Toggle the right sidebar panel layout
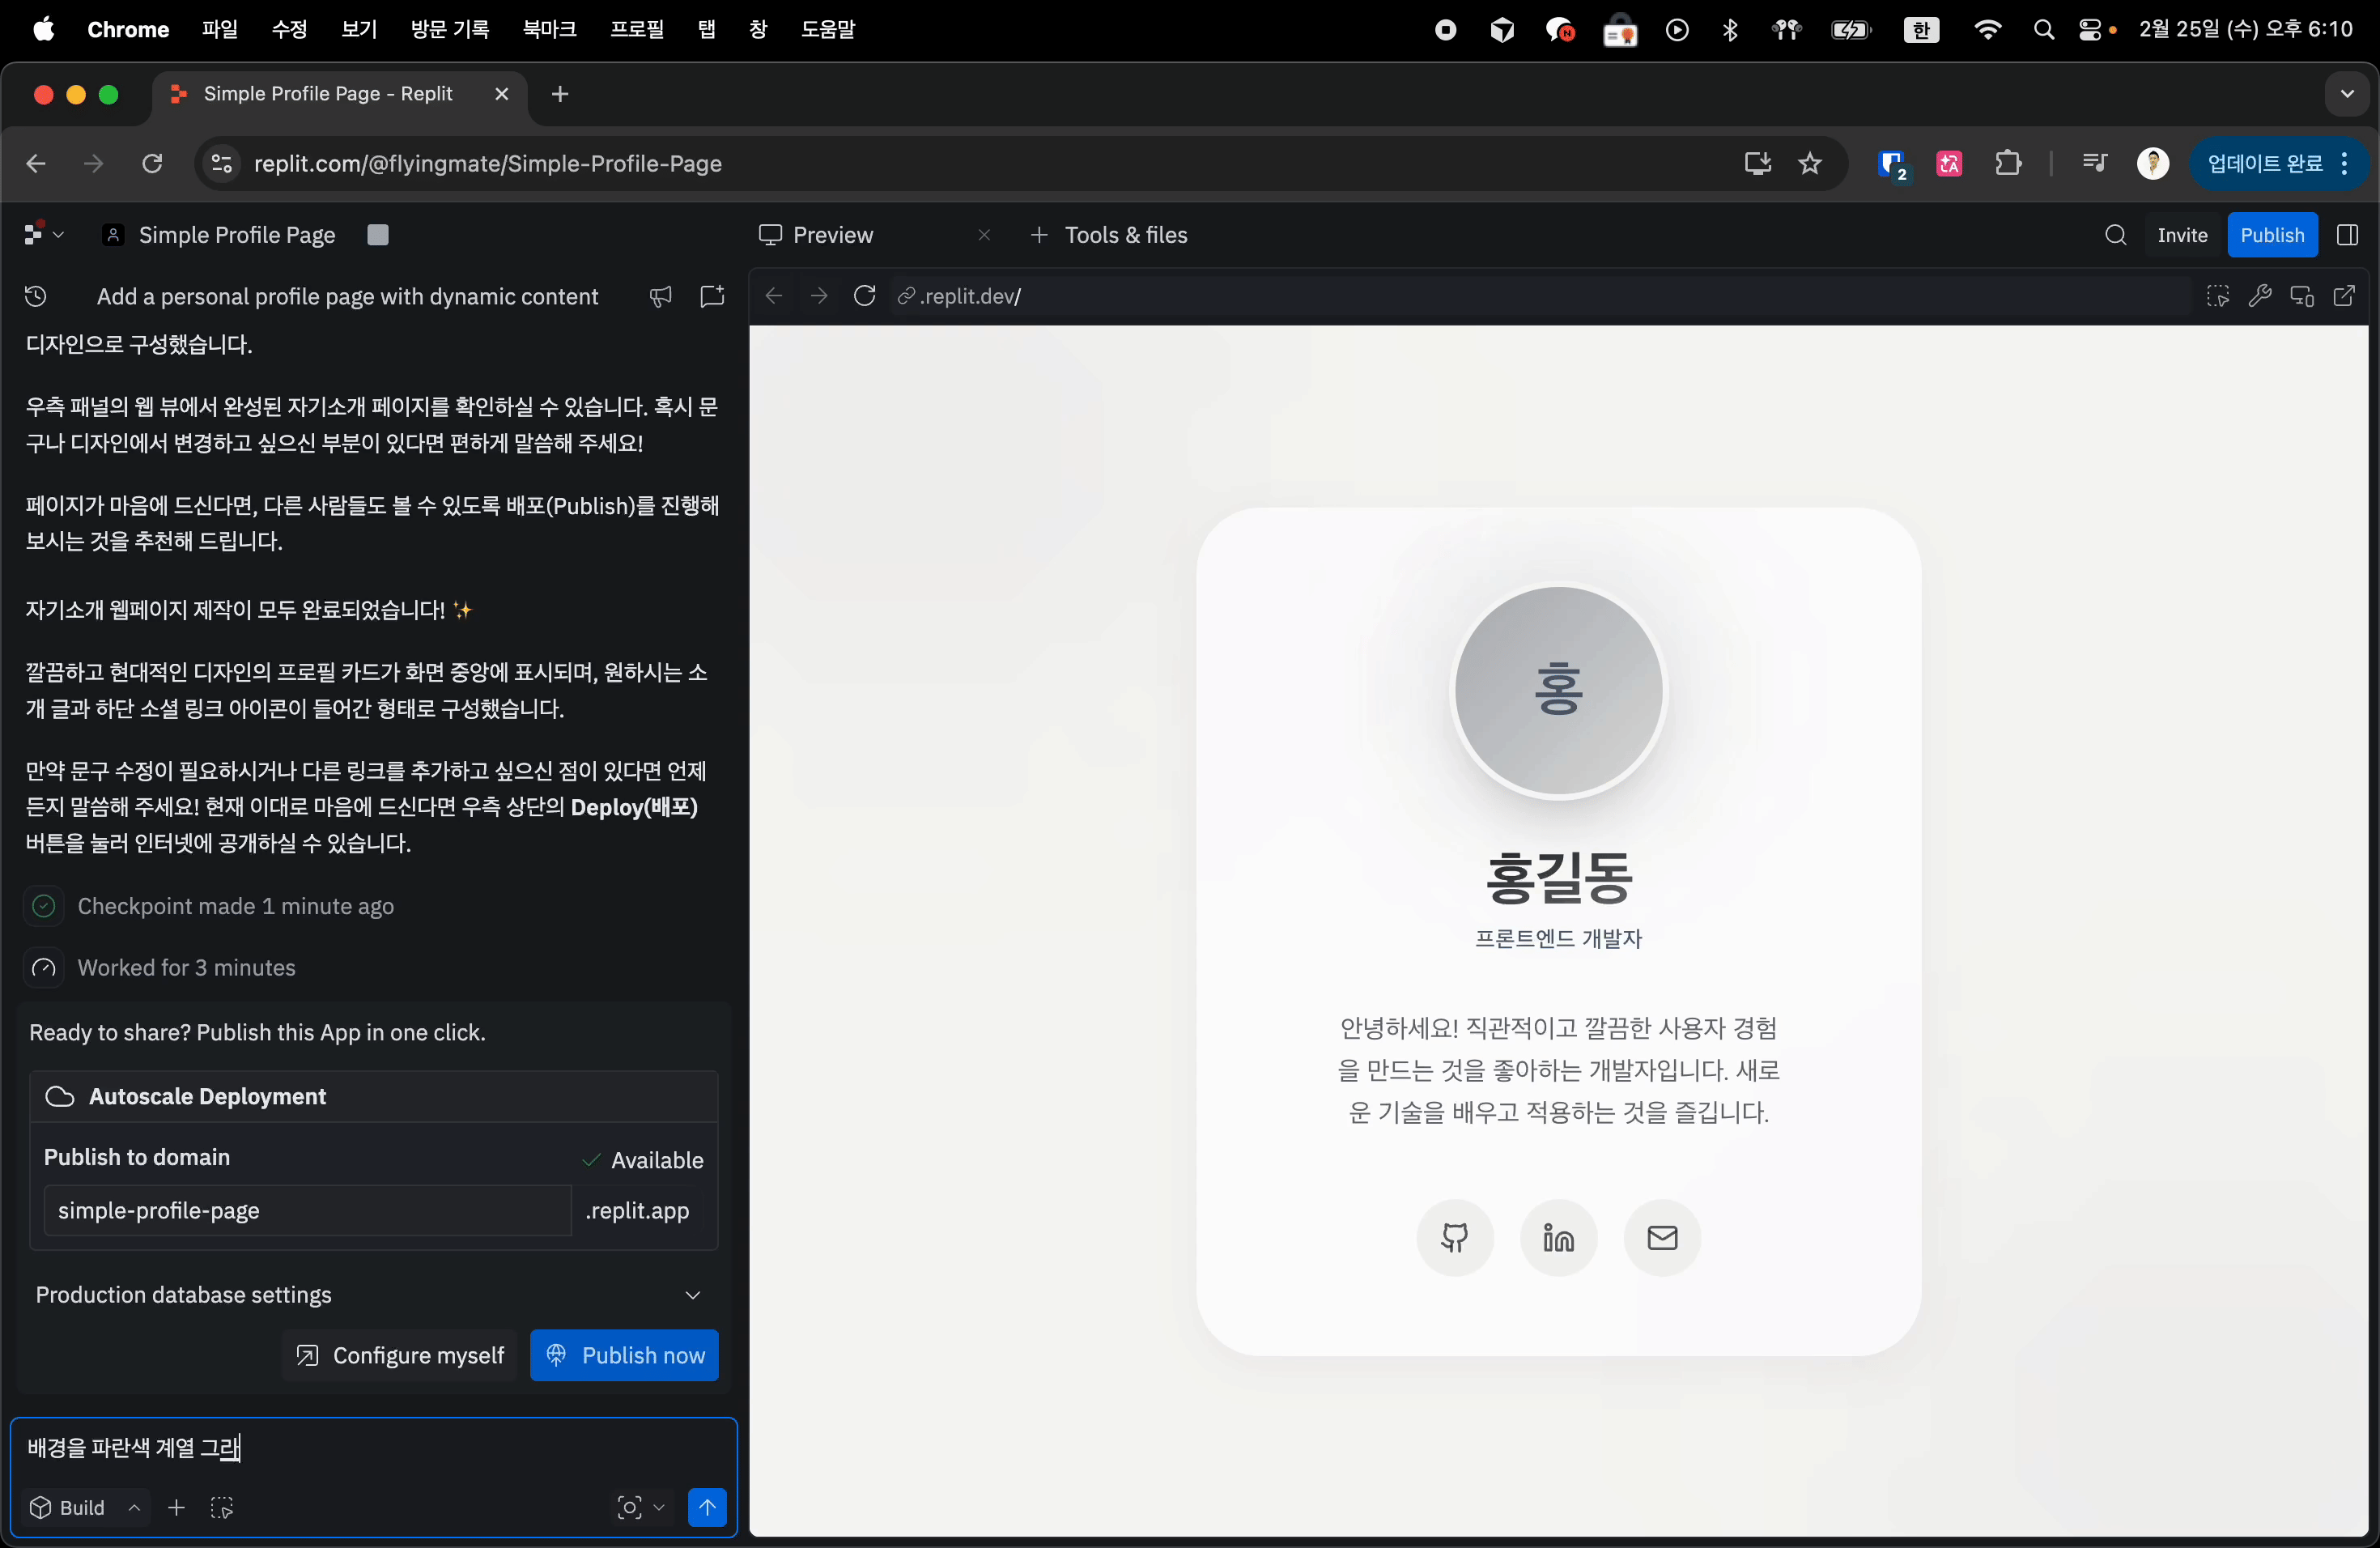 coord(2347,235)
